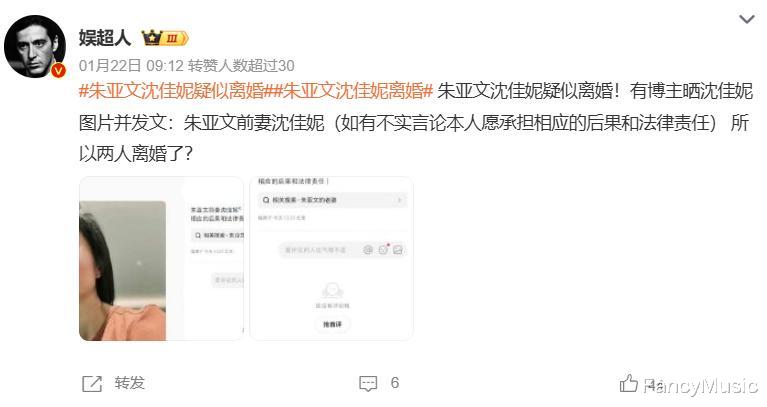The height and width of the screenshot is (407, 767).
Task: Click the comment count 6
Action: 395,383
